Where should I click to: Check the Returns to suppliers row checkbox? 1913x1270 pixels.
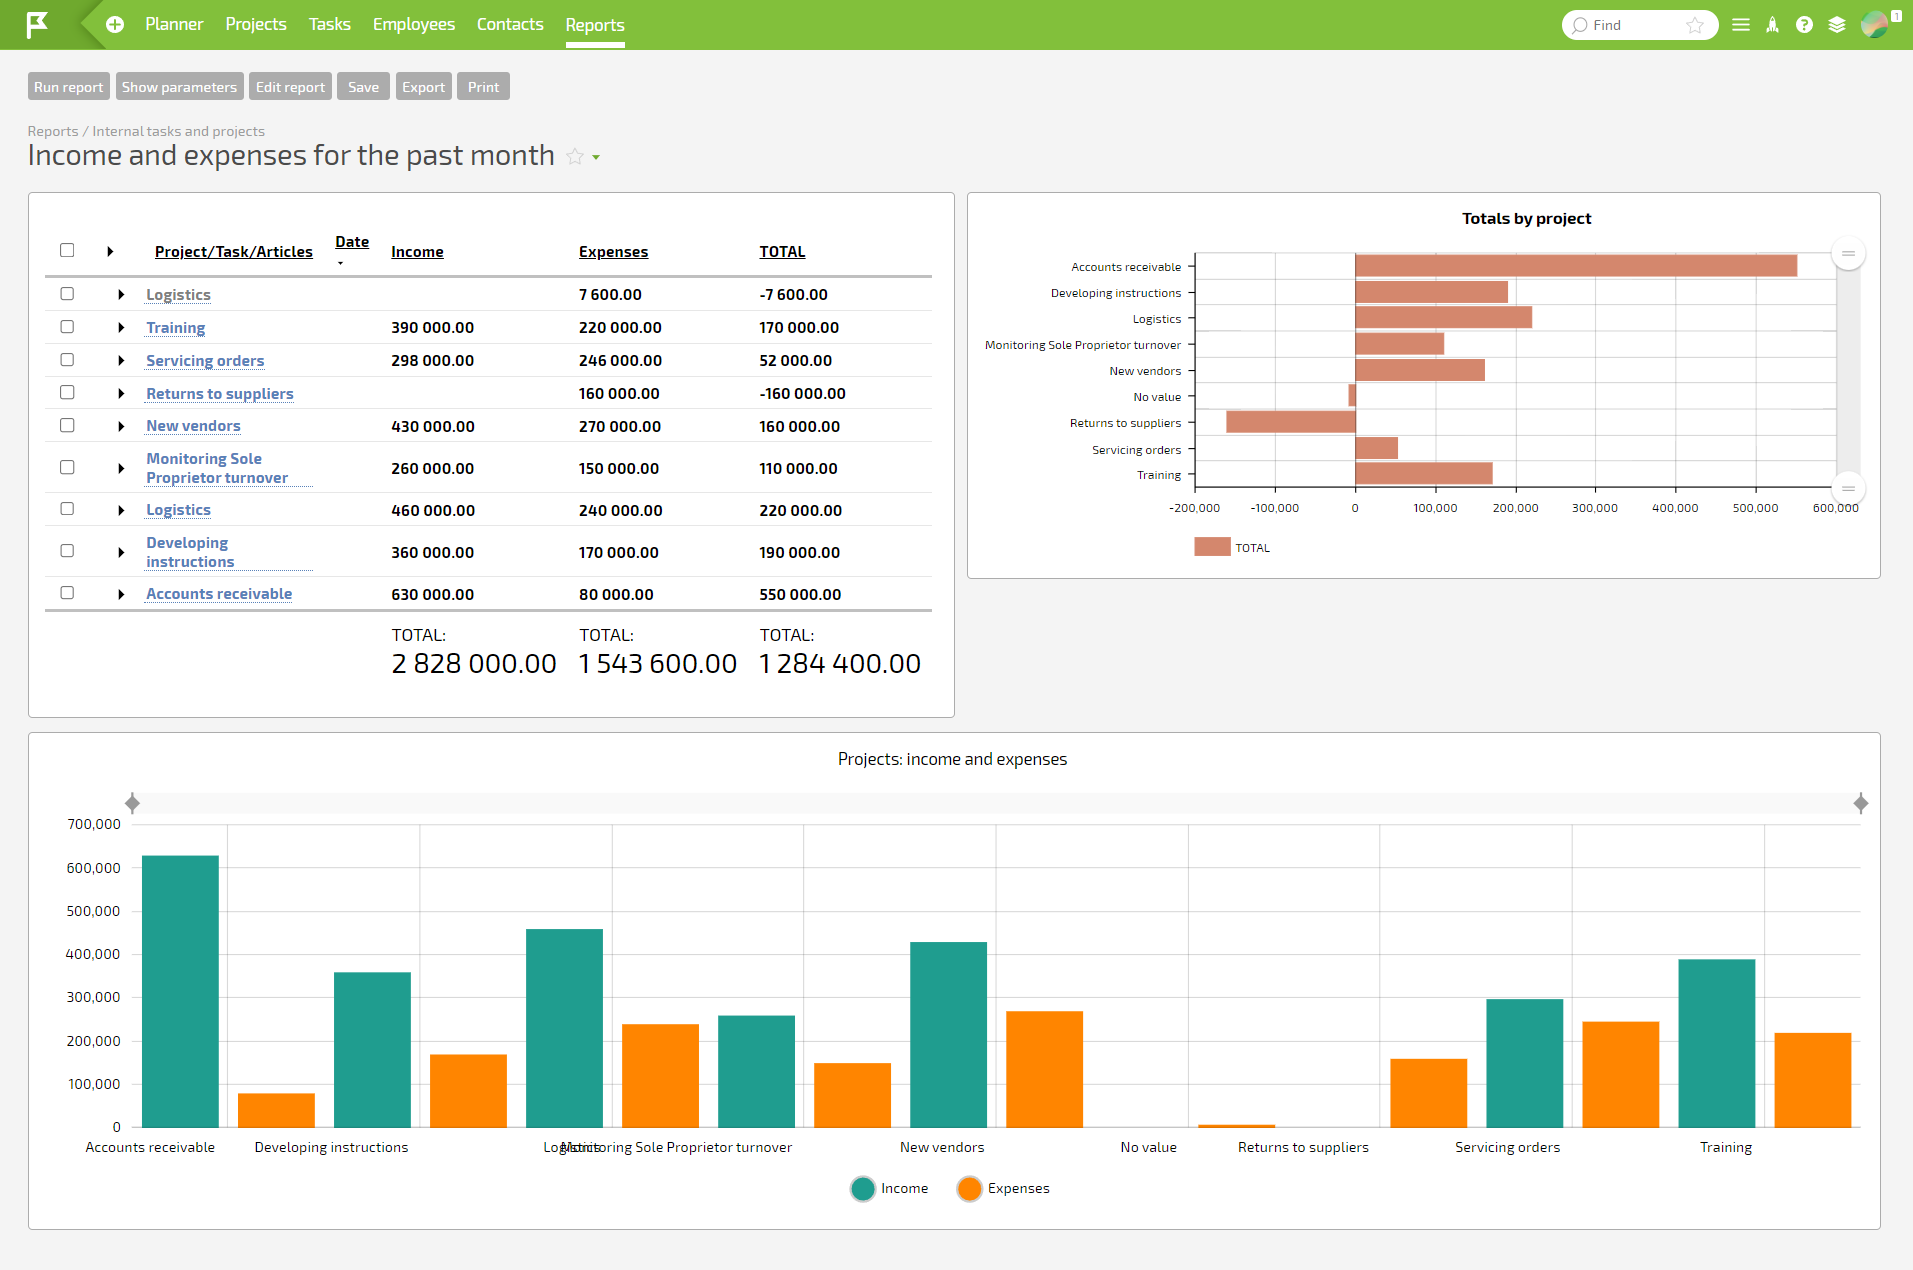(x=67, y=392)
